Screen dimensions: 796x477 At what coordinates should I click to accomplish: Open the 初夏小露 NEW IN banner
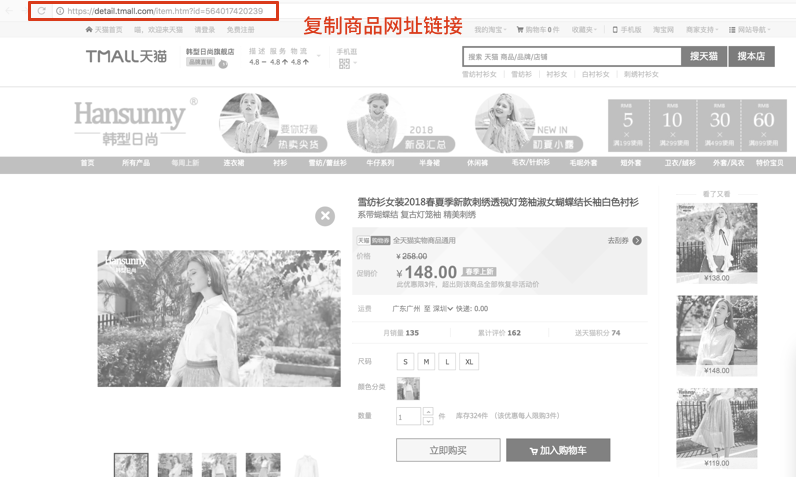coord(529,123)
